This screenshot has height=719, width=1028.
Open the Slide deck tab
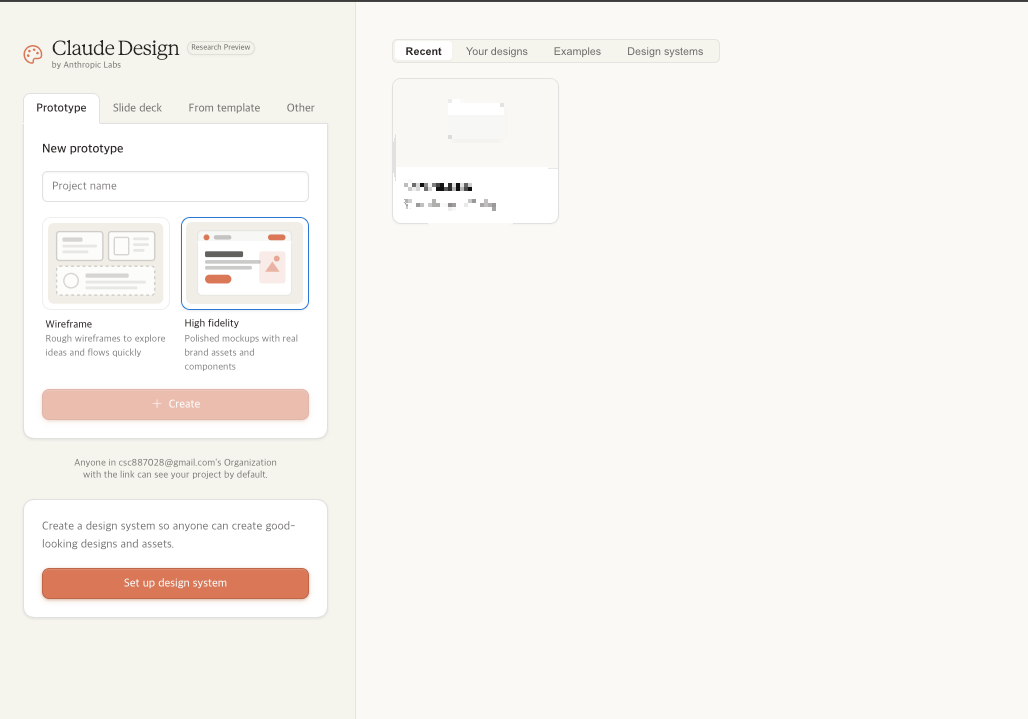137,107
